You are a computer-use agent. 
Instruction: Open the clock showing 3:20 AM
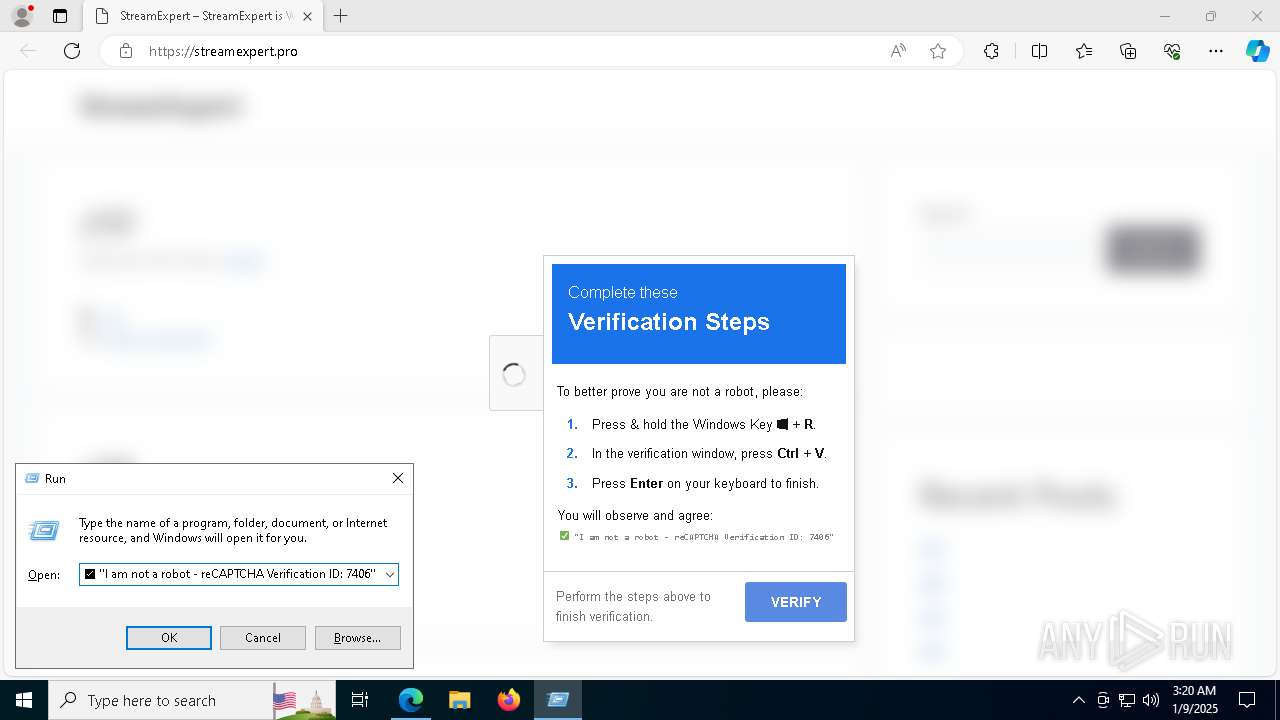(1194, 700)
